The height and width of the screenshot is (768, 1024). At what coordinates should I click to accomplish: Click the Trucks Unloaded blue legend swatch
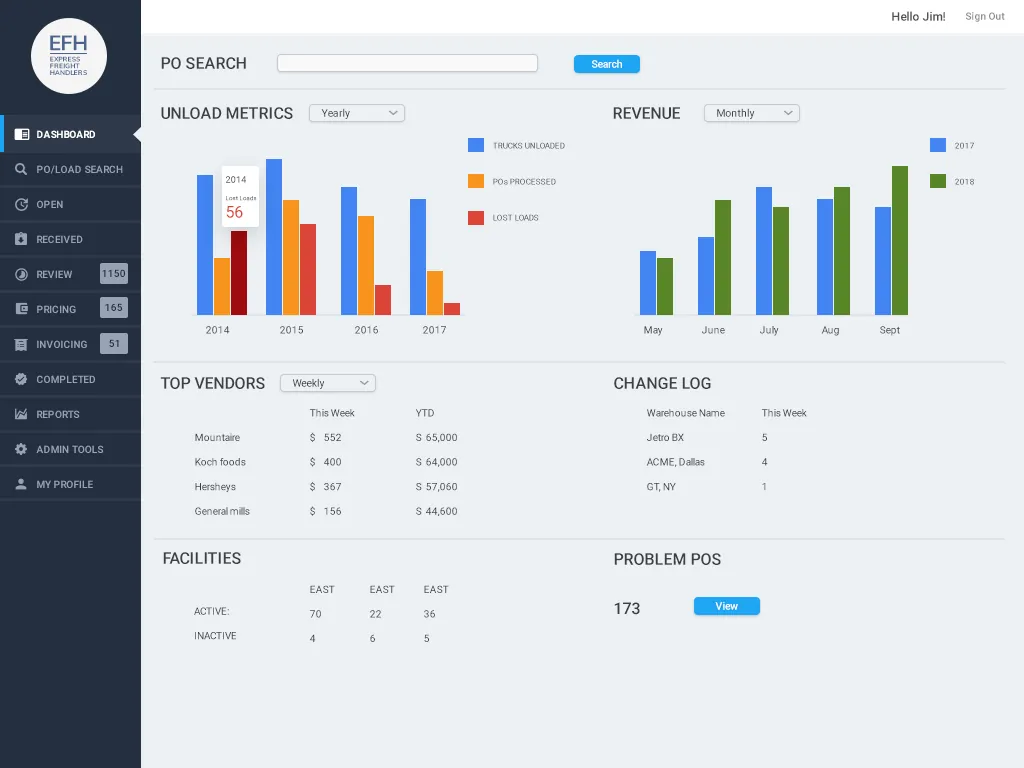tap(476, 145)
